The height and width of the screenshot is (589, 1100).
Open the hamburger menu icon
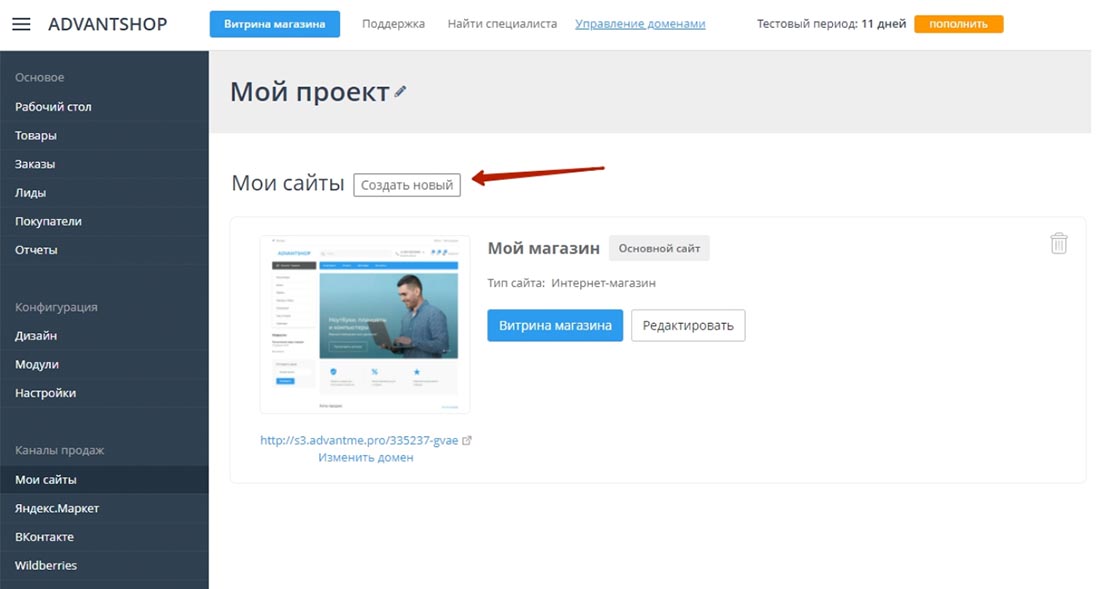point(21,24)
